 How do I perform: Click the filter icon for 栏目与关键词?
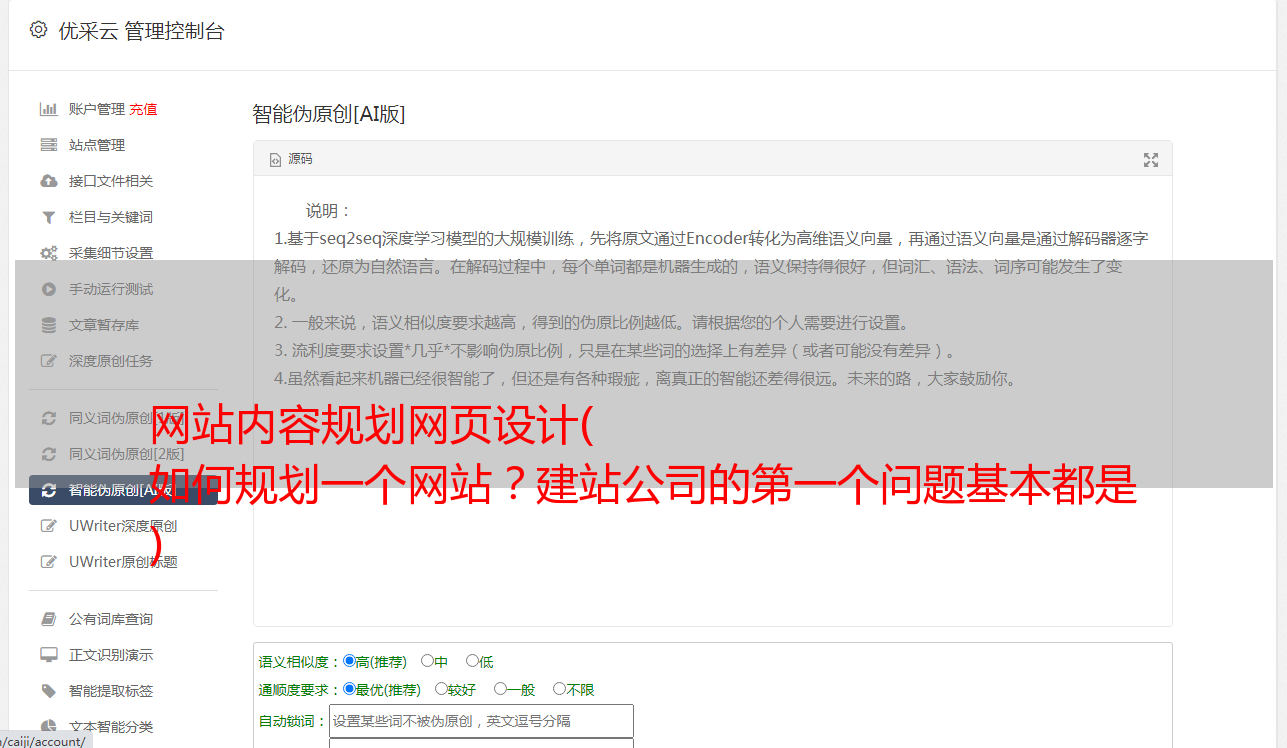(48, 217)
